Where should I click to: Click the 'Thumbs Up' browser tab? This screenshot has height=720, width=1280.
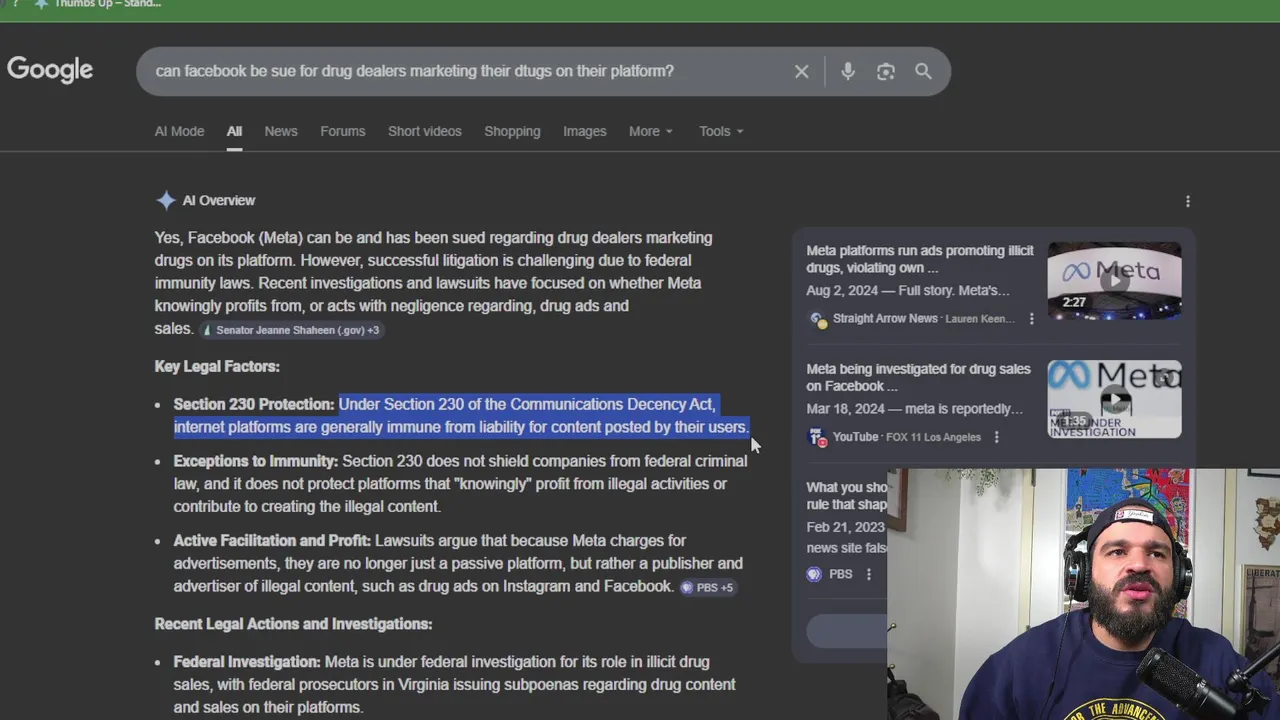click(100, 5)
